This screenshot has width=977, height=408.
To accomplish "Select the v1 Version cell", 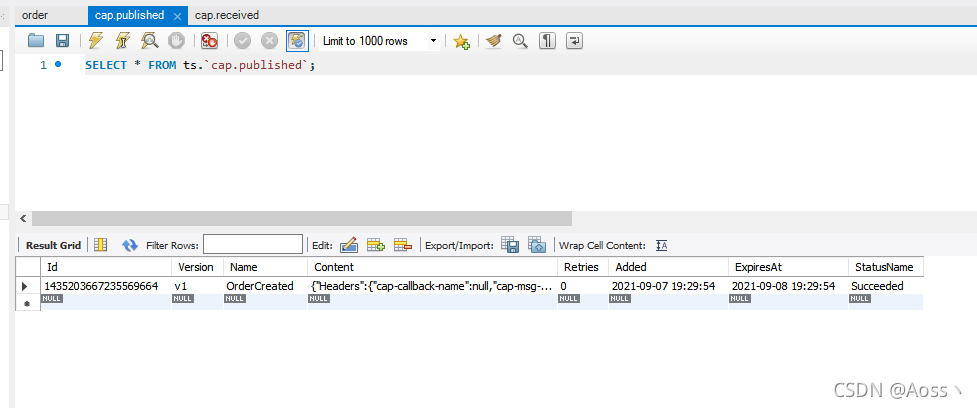I will (x=197, y=286).
